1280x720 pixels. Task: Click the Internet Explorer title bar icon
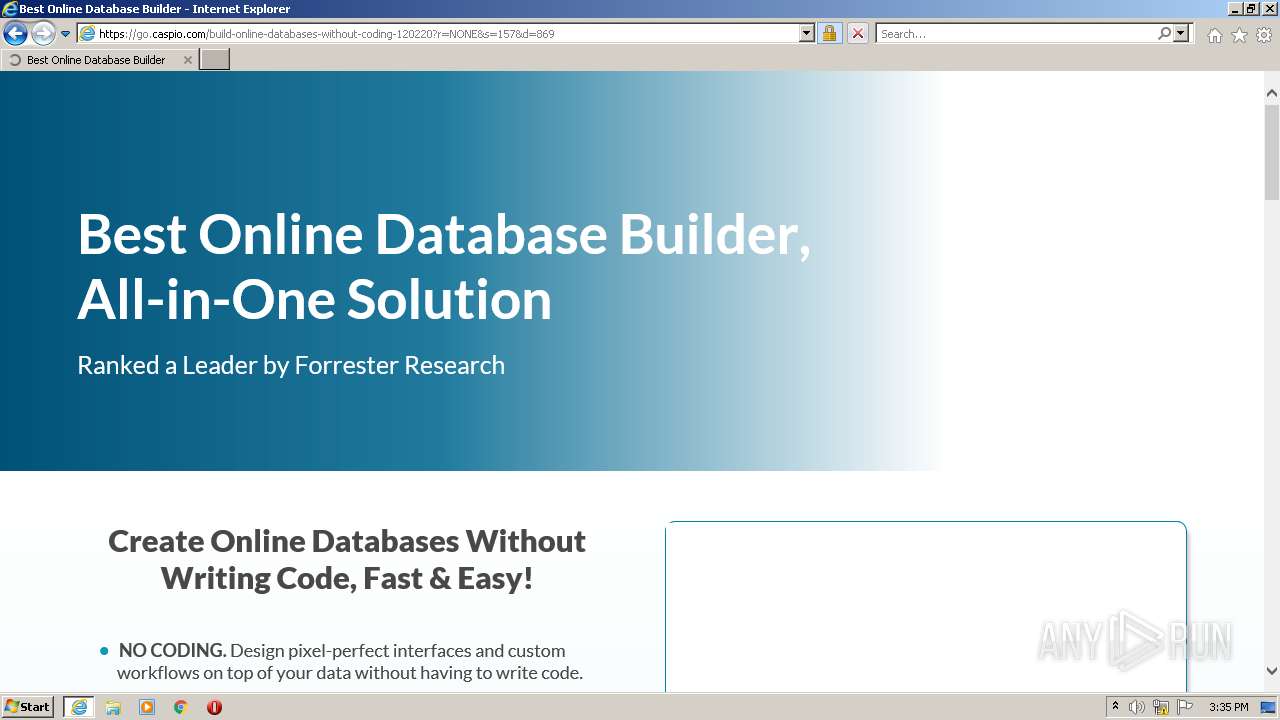pyautogui.click(x=10, y=9)
